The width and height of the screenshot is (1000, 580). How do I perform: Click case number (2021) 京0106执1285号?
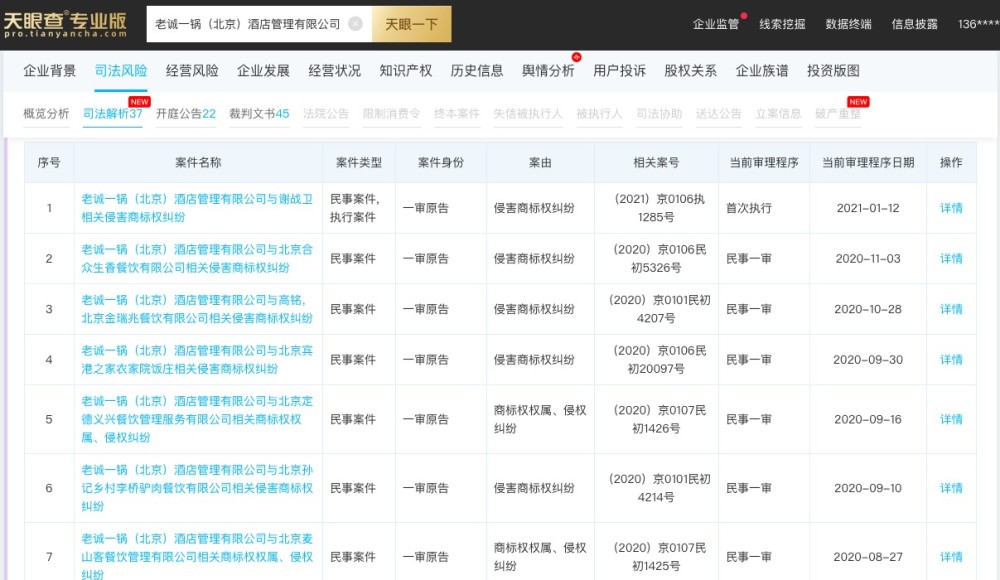656,208
